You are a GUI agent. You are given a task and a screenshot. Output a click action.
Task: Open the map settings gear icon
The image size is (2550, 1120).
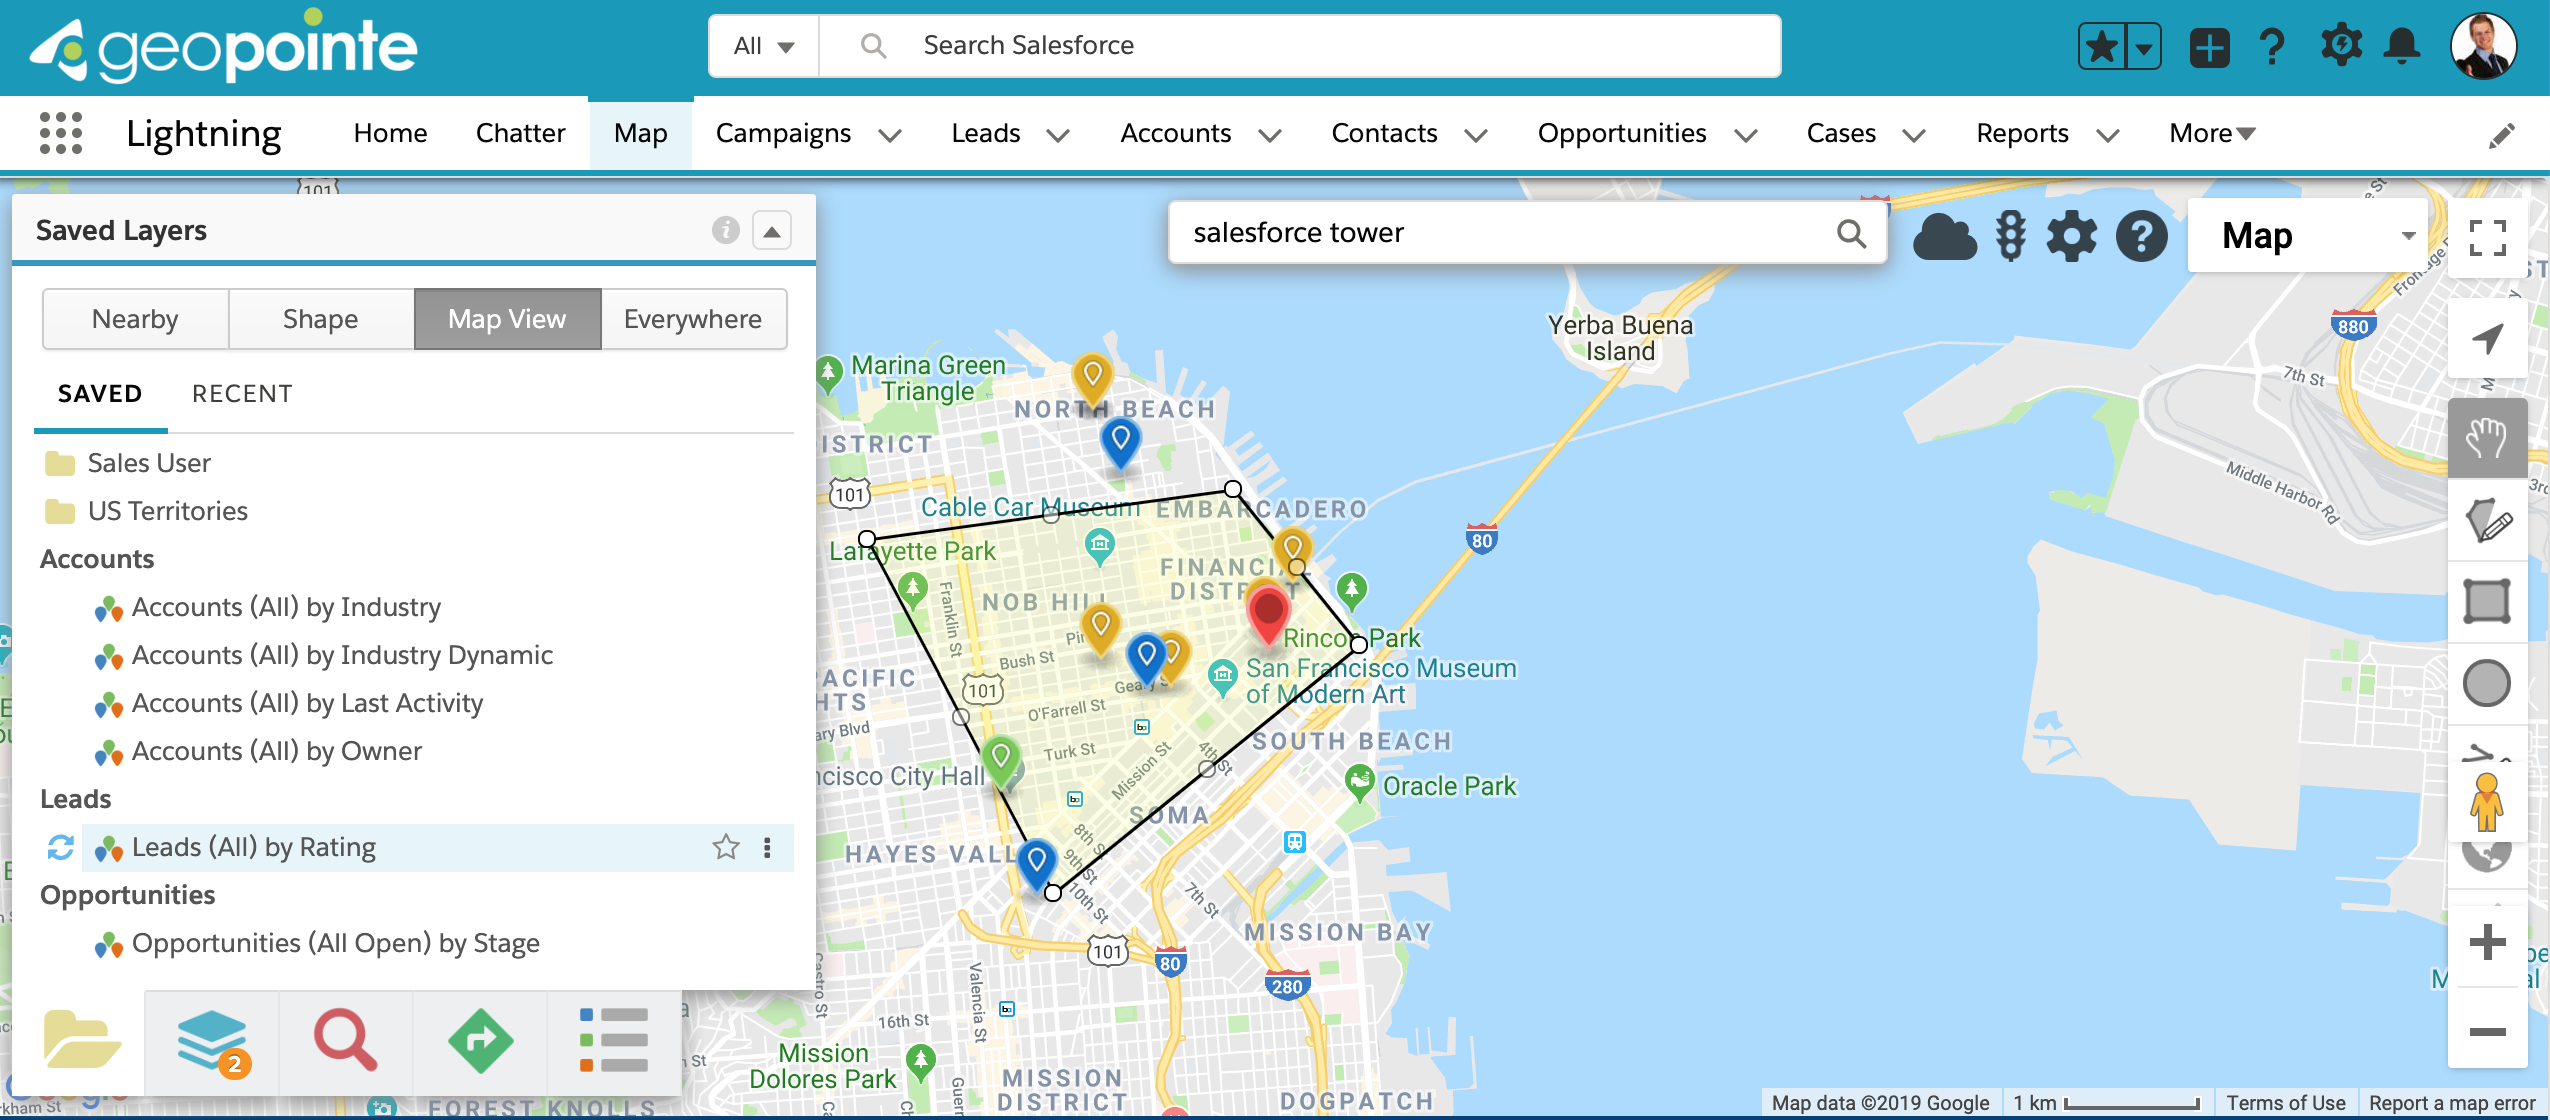click(x=2072, y=237)
